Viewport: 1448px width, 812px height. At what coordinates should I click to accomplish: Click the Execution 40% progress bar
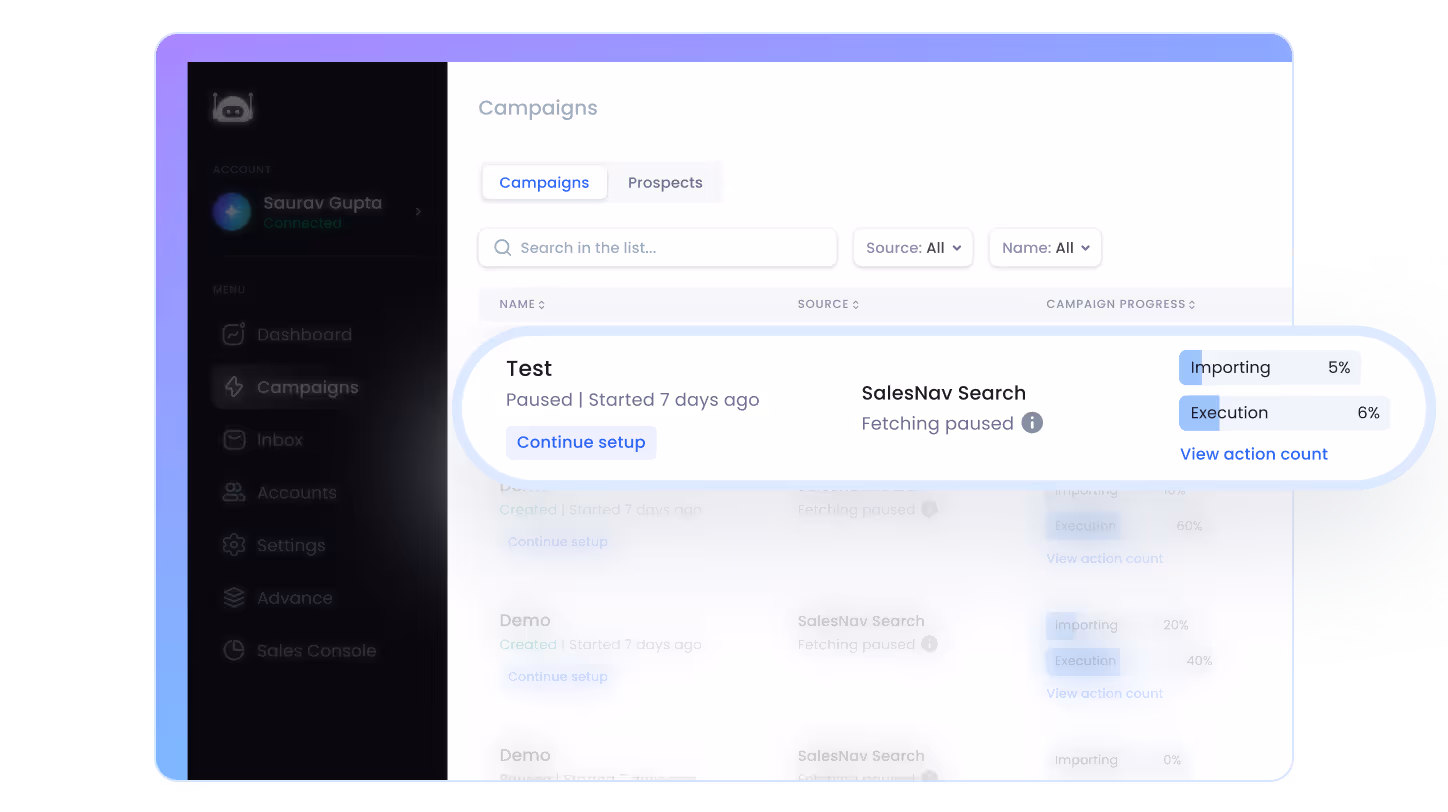pos(1130,661)
